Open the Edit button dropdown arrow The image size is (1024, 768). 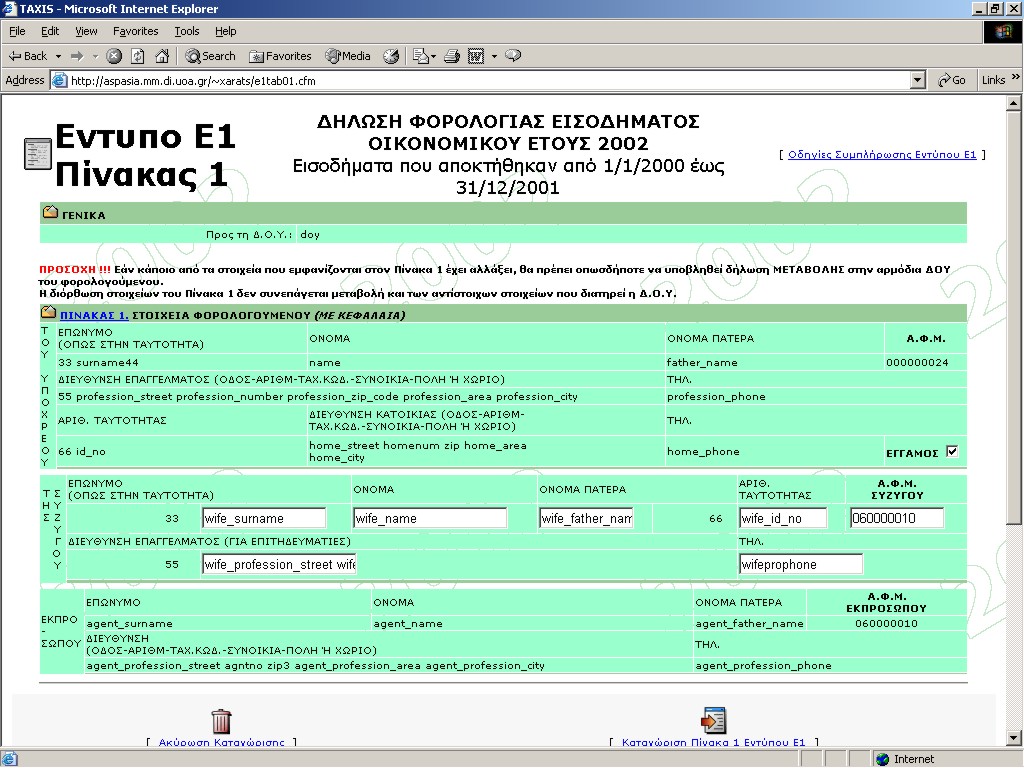494,56
